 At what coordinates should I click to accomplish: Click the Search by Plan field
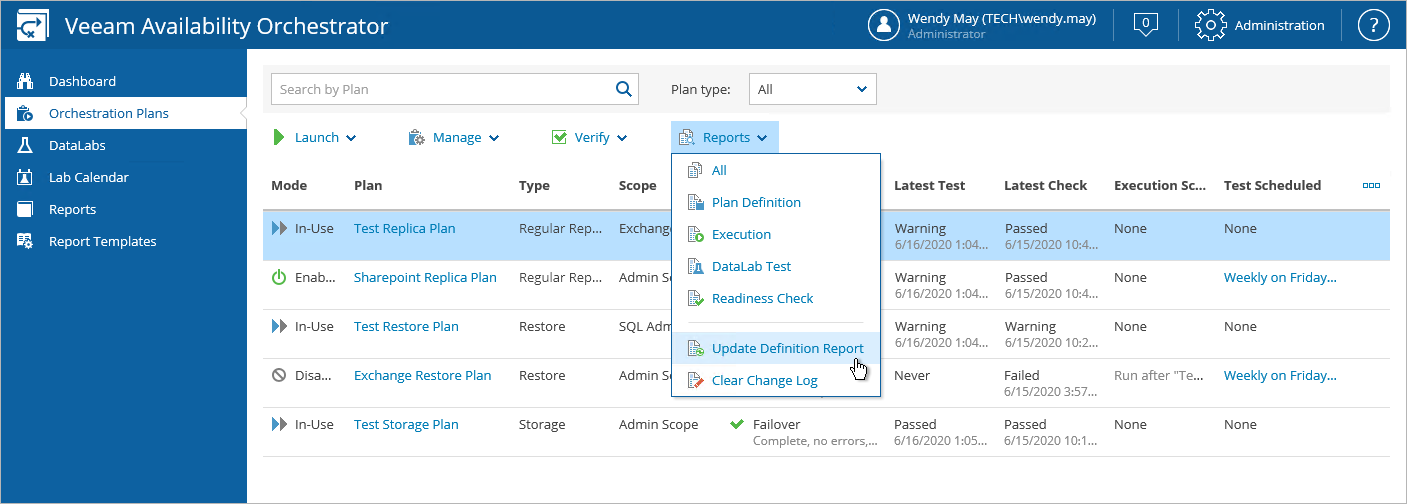coord(440,89)
